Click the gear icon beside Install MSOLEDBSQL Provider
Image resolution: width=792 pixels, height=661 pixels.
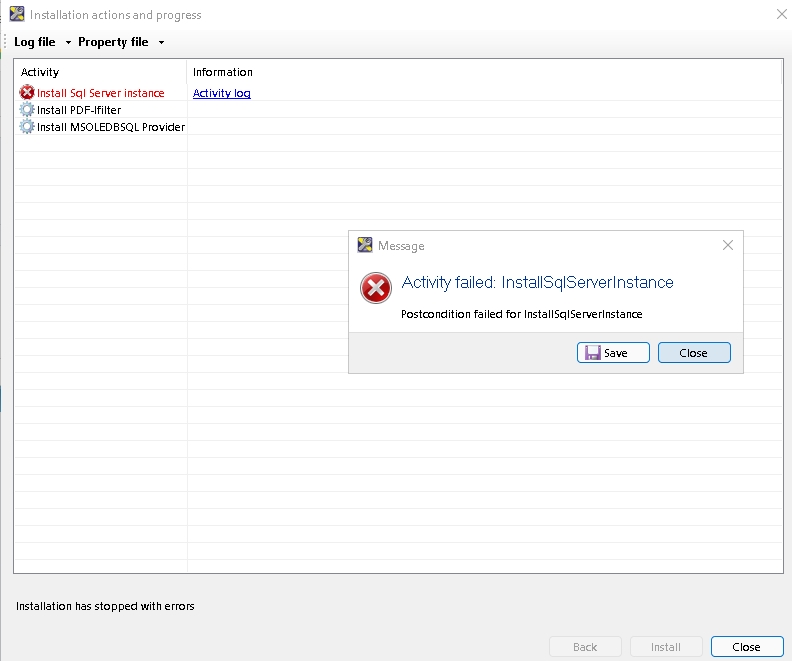(27, 127)
